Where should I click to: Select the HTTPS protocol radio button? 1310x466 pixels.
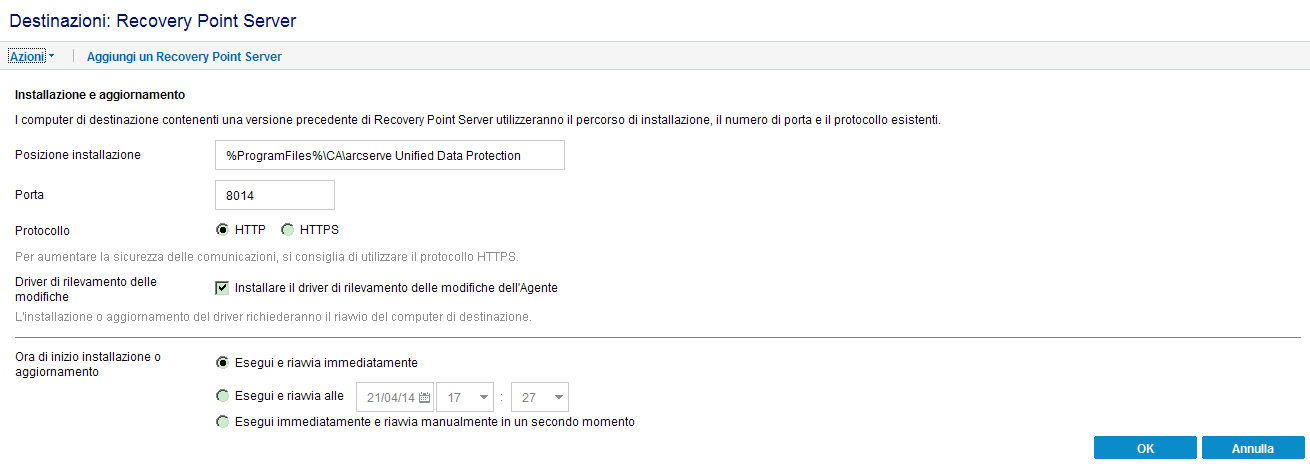[288, 229]
